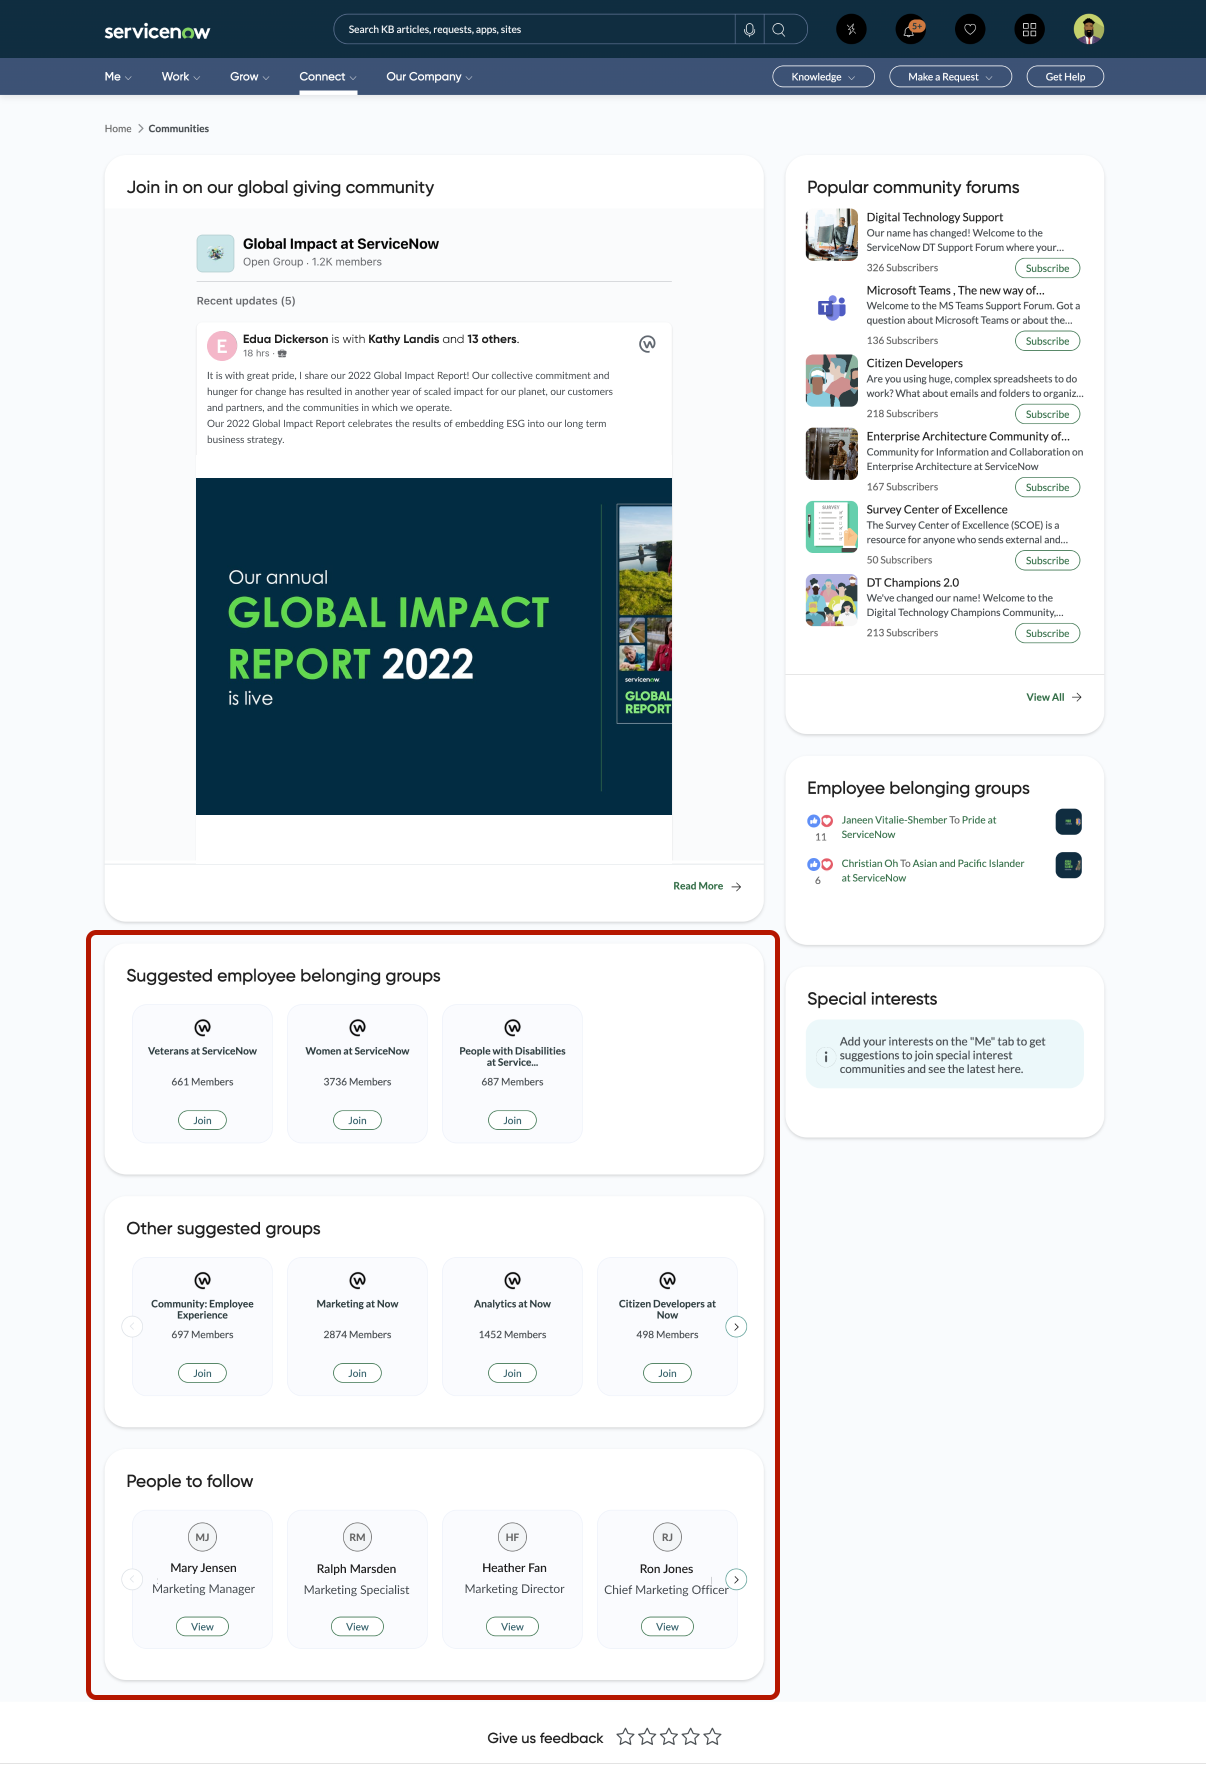The height and width of the screenshot is (1771, 1206).
Task: Click the info icon in Special interests
Action: click(x=825, y=1056)
